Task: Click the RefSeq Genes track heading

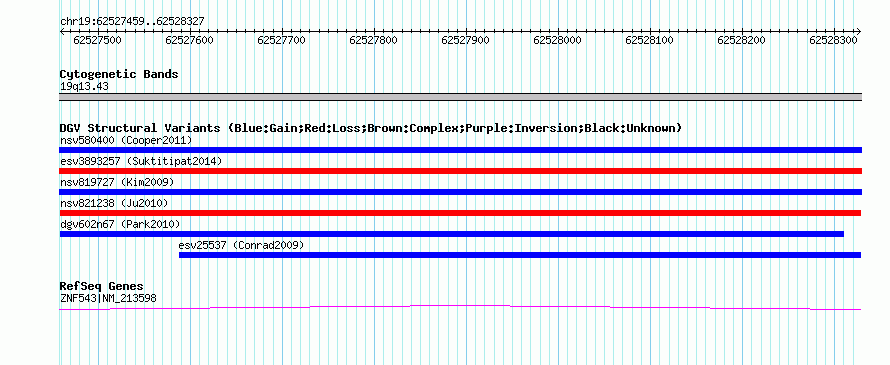Action: [x=101, y=286]
